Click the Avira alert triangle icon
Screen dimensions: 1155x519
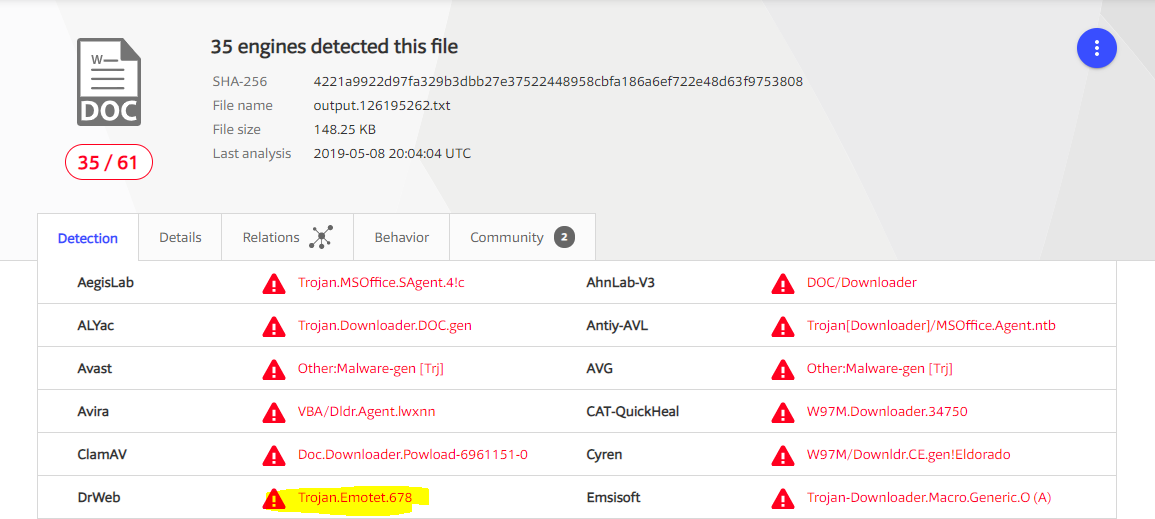tap(273, 412)
